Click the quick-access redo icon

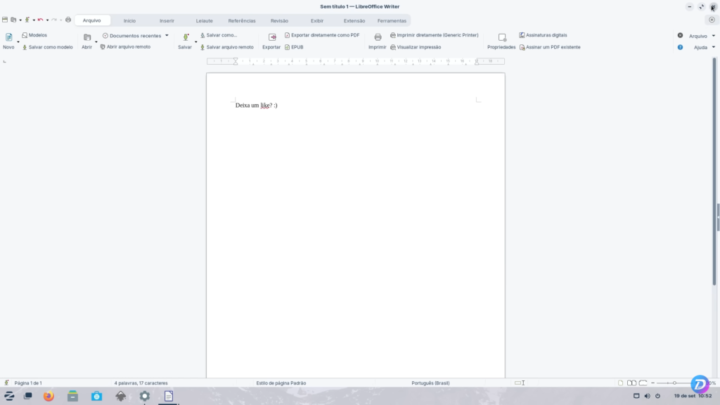tap(54, 20)
